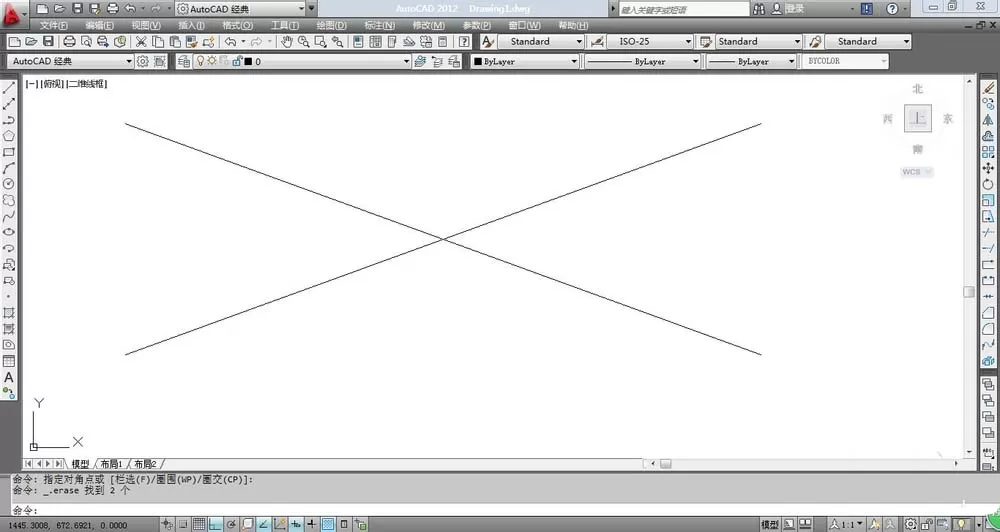Open the 视图(V) menu
The image size is (1000, 532).
[146, 26]
